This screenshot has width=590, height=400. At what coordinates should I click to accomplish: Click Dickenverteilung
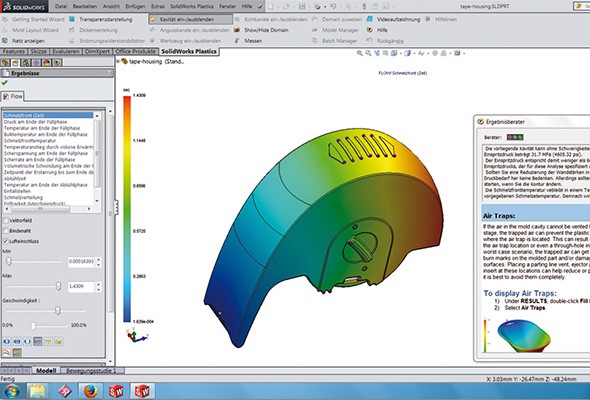pyautogui.click(x=93, y=30)
